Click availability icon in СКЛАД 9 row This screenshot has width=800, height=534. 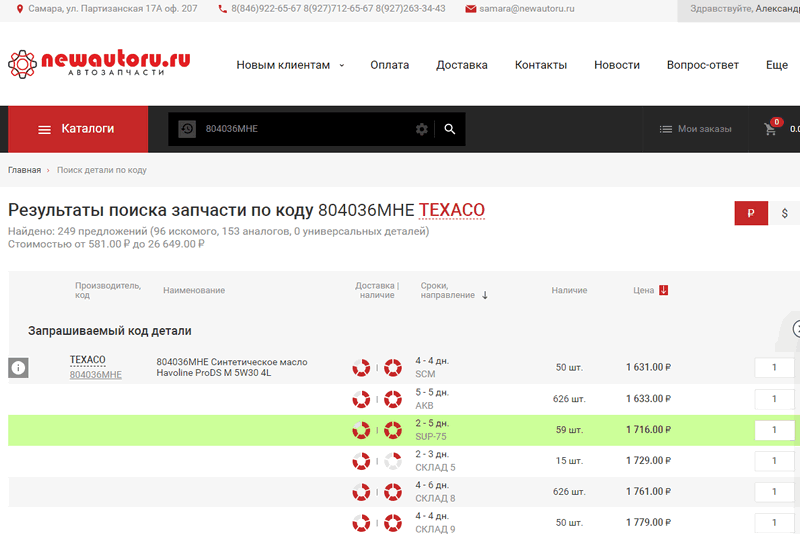[393, 523]
